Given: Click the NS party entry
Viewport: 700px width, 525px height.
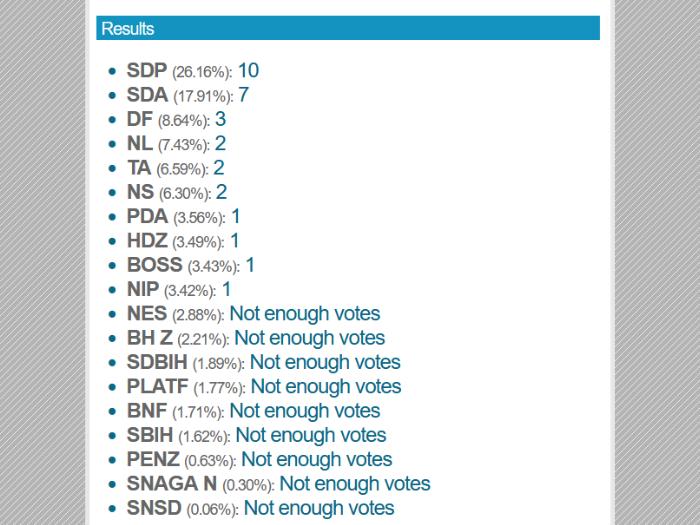Looking at the screenshot, I should pyautogui.click(x=177, y=192).
